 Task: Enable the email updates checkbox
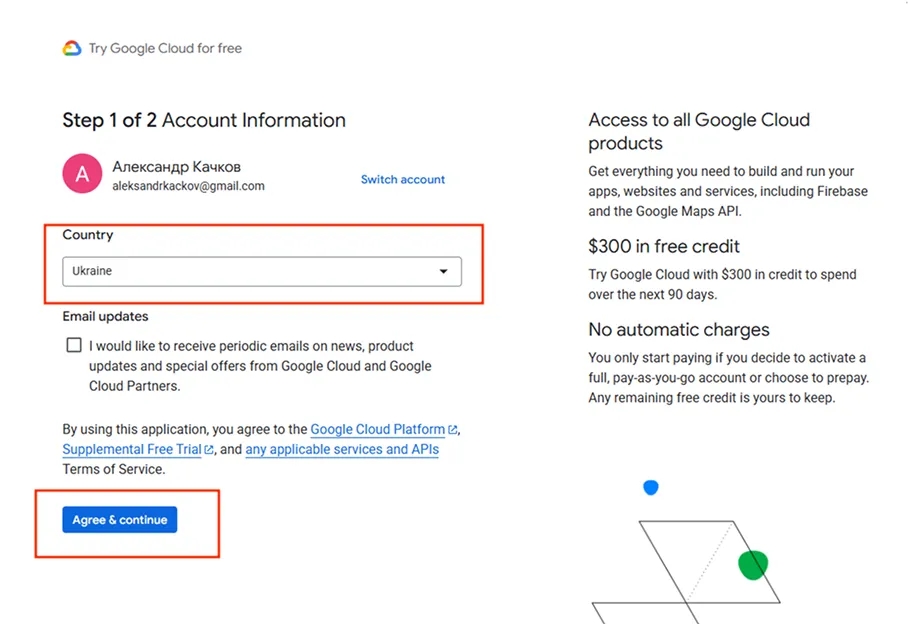click(74, 345)
